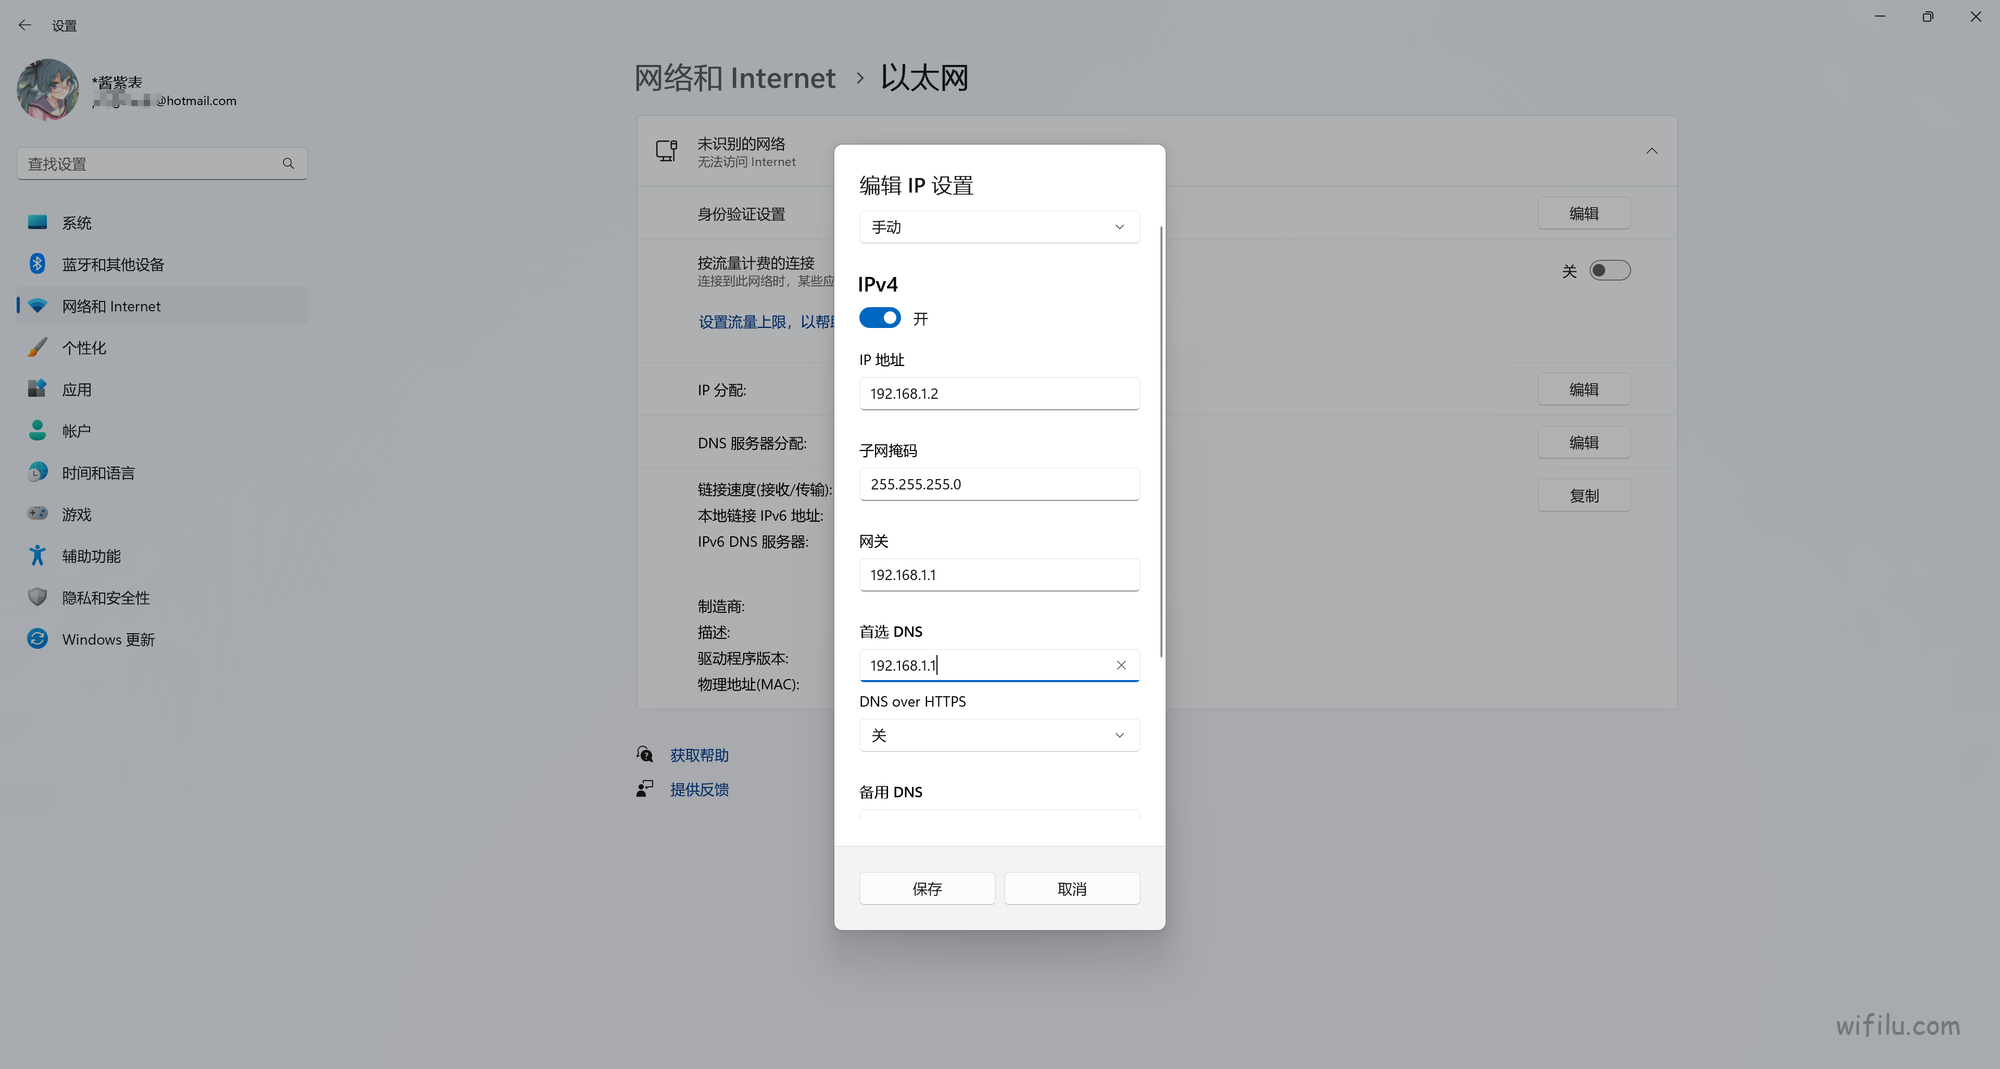Collapse the 未识别的网络 section chevron
Viewport: 2000px width, 1069px height.
(x=1652, y=151)
